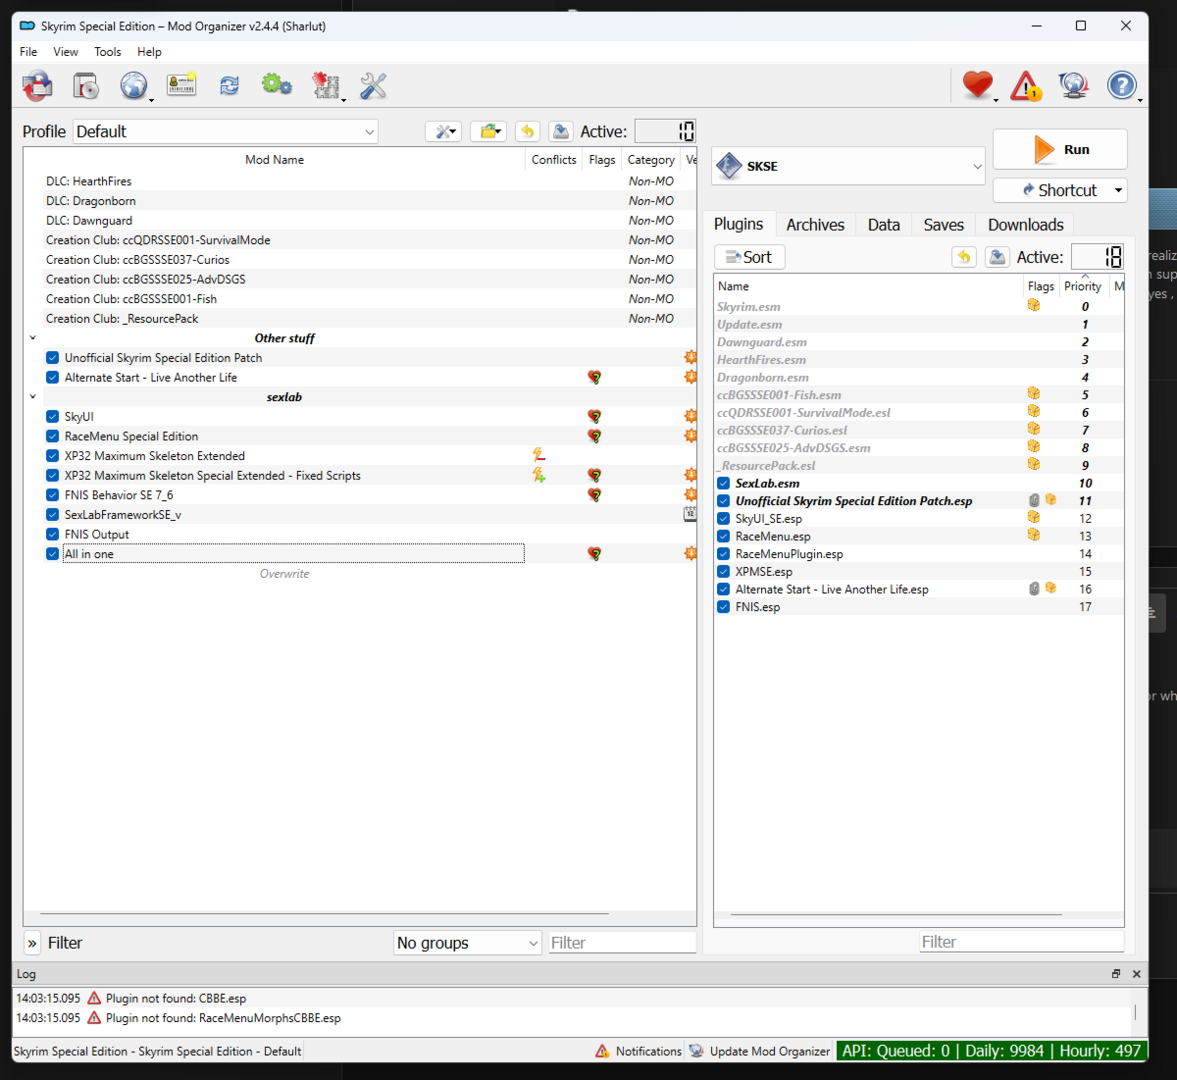Open Settings via wrench-and-screwdriver icon
The height and width of the screenshot is (1080, 1177).
[373, 86]
